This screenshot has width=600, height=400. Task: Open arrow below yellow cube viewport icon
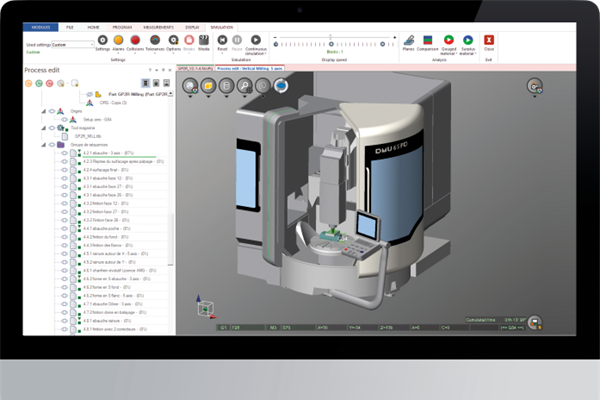coord(208,97)
